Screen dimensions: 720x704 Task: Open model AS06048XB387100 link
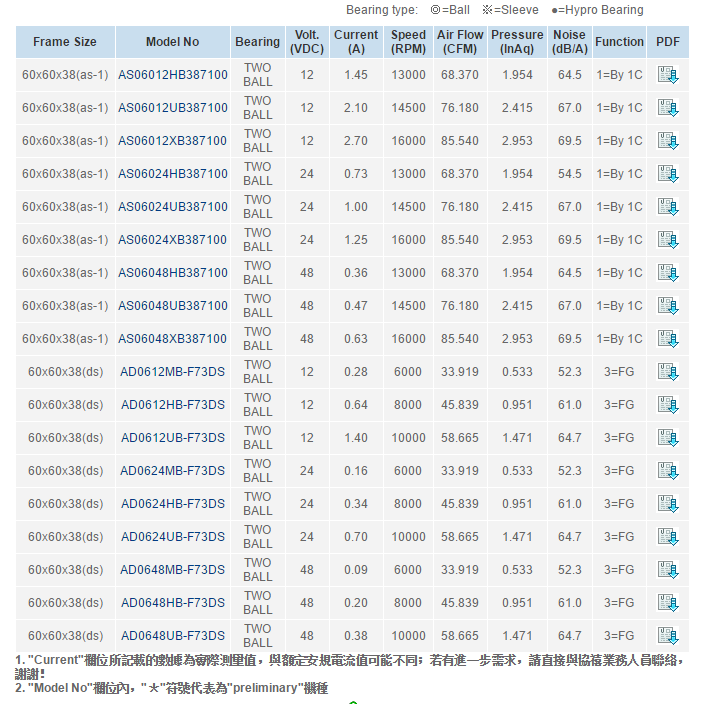[x=173, y=339]
